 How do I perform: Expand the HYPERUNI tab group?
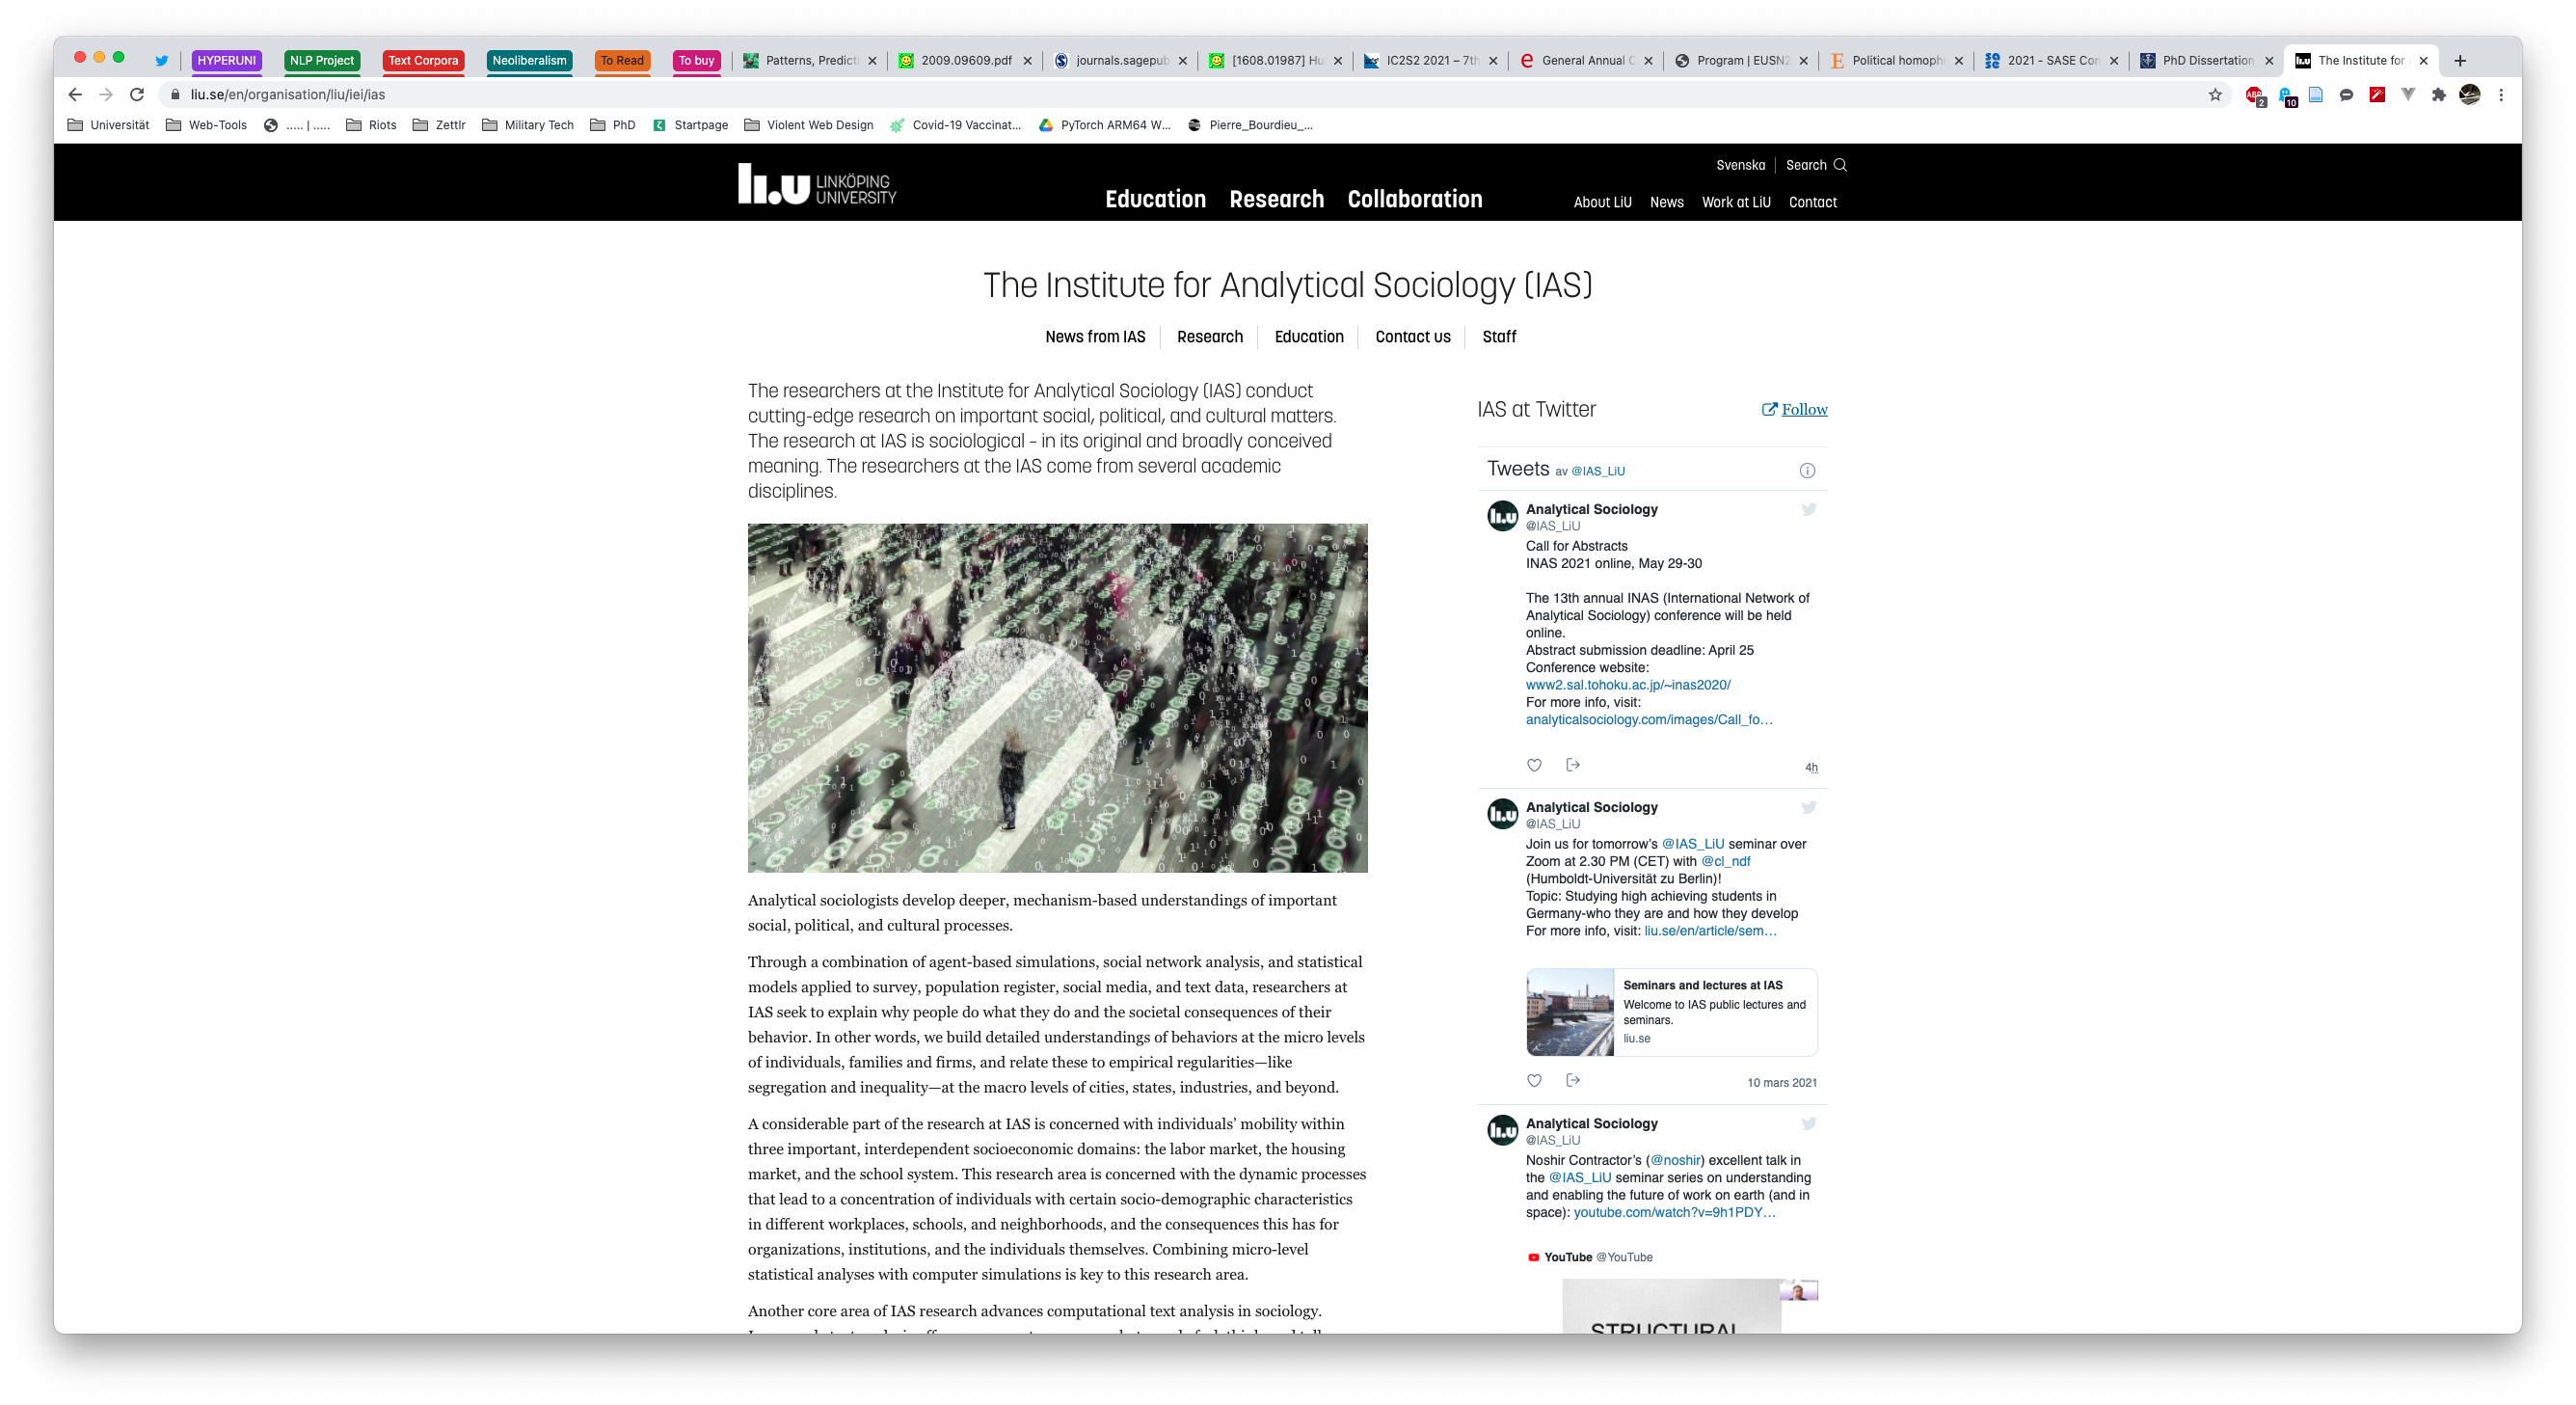pyautogui.click(x=226, y=60)
